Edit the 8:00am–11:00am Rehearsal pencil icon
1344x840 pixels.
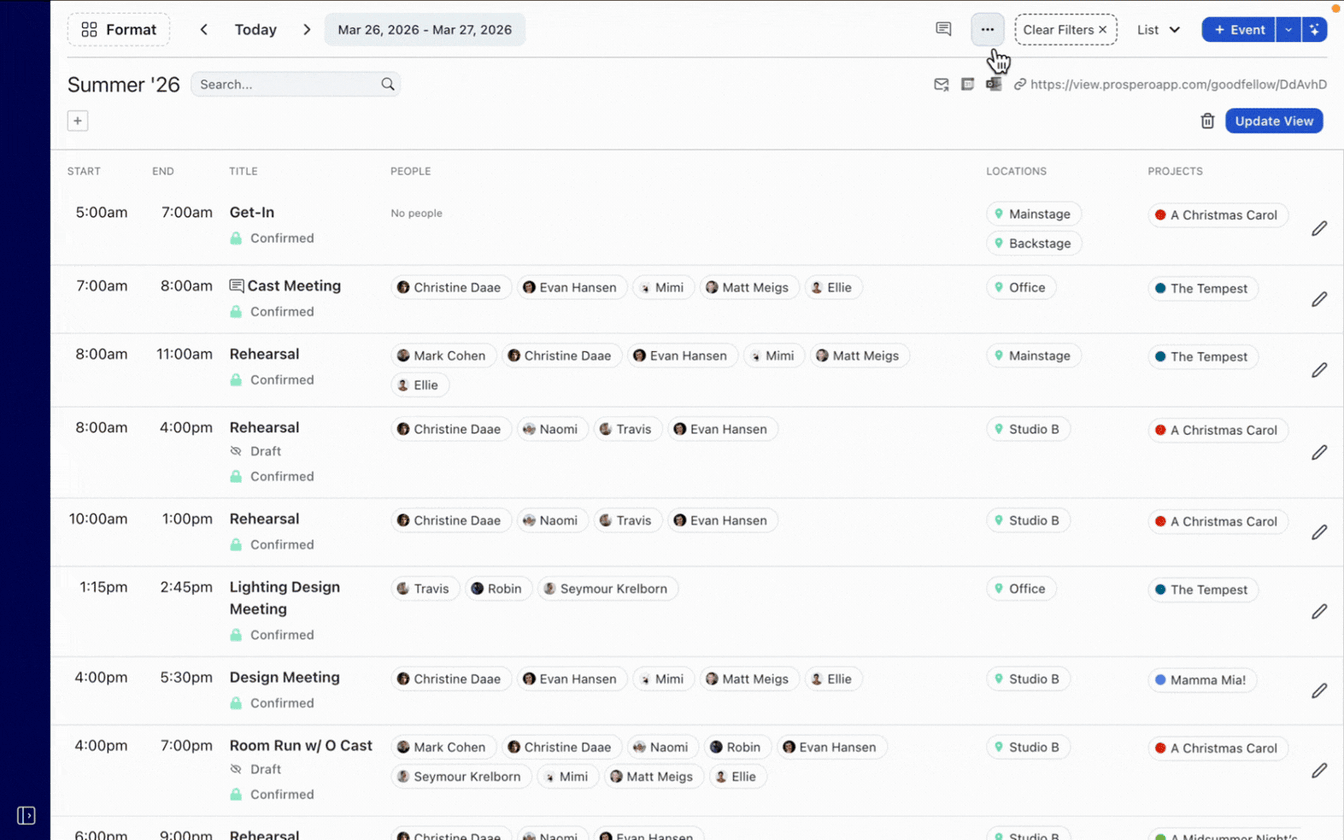point(1319,370)
